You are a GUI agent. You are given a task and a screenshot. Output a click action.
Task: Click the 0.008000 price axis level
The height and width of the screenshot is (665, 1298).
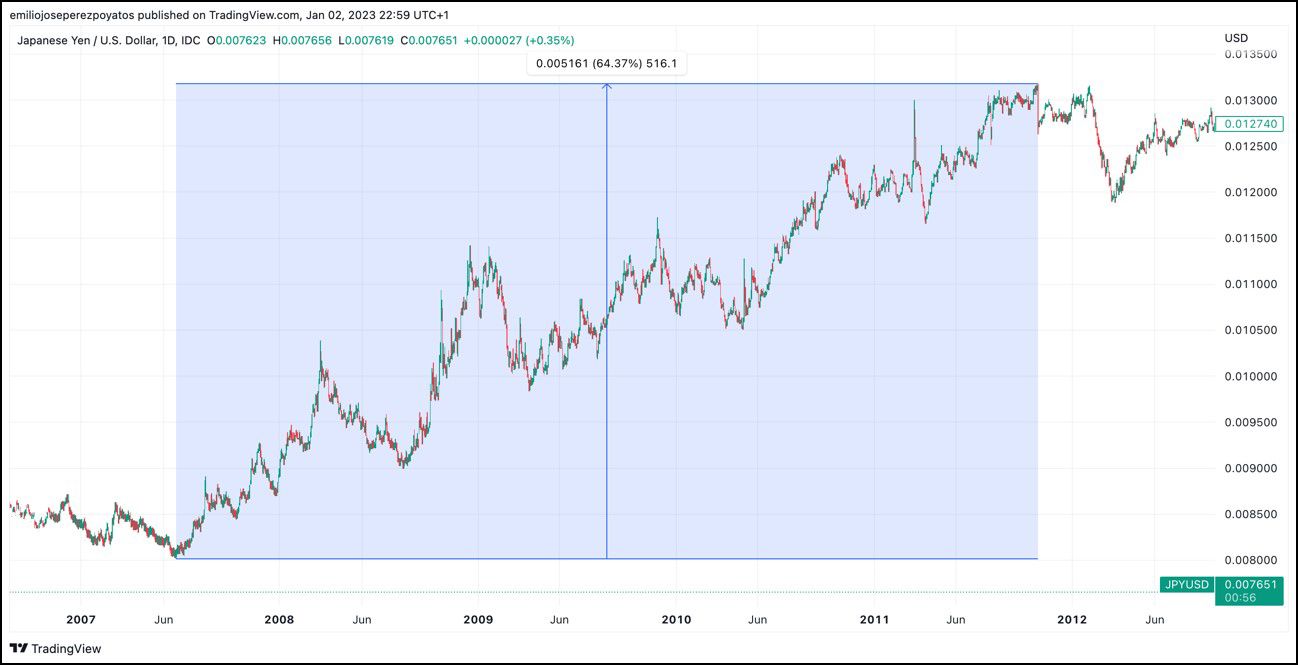(1251, 560)
